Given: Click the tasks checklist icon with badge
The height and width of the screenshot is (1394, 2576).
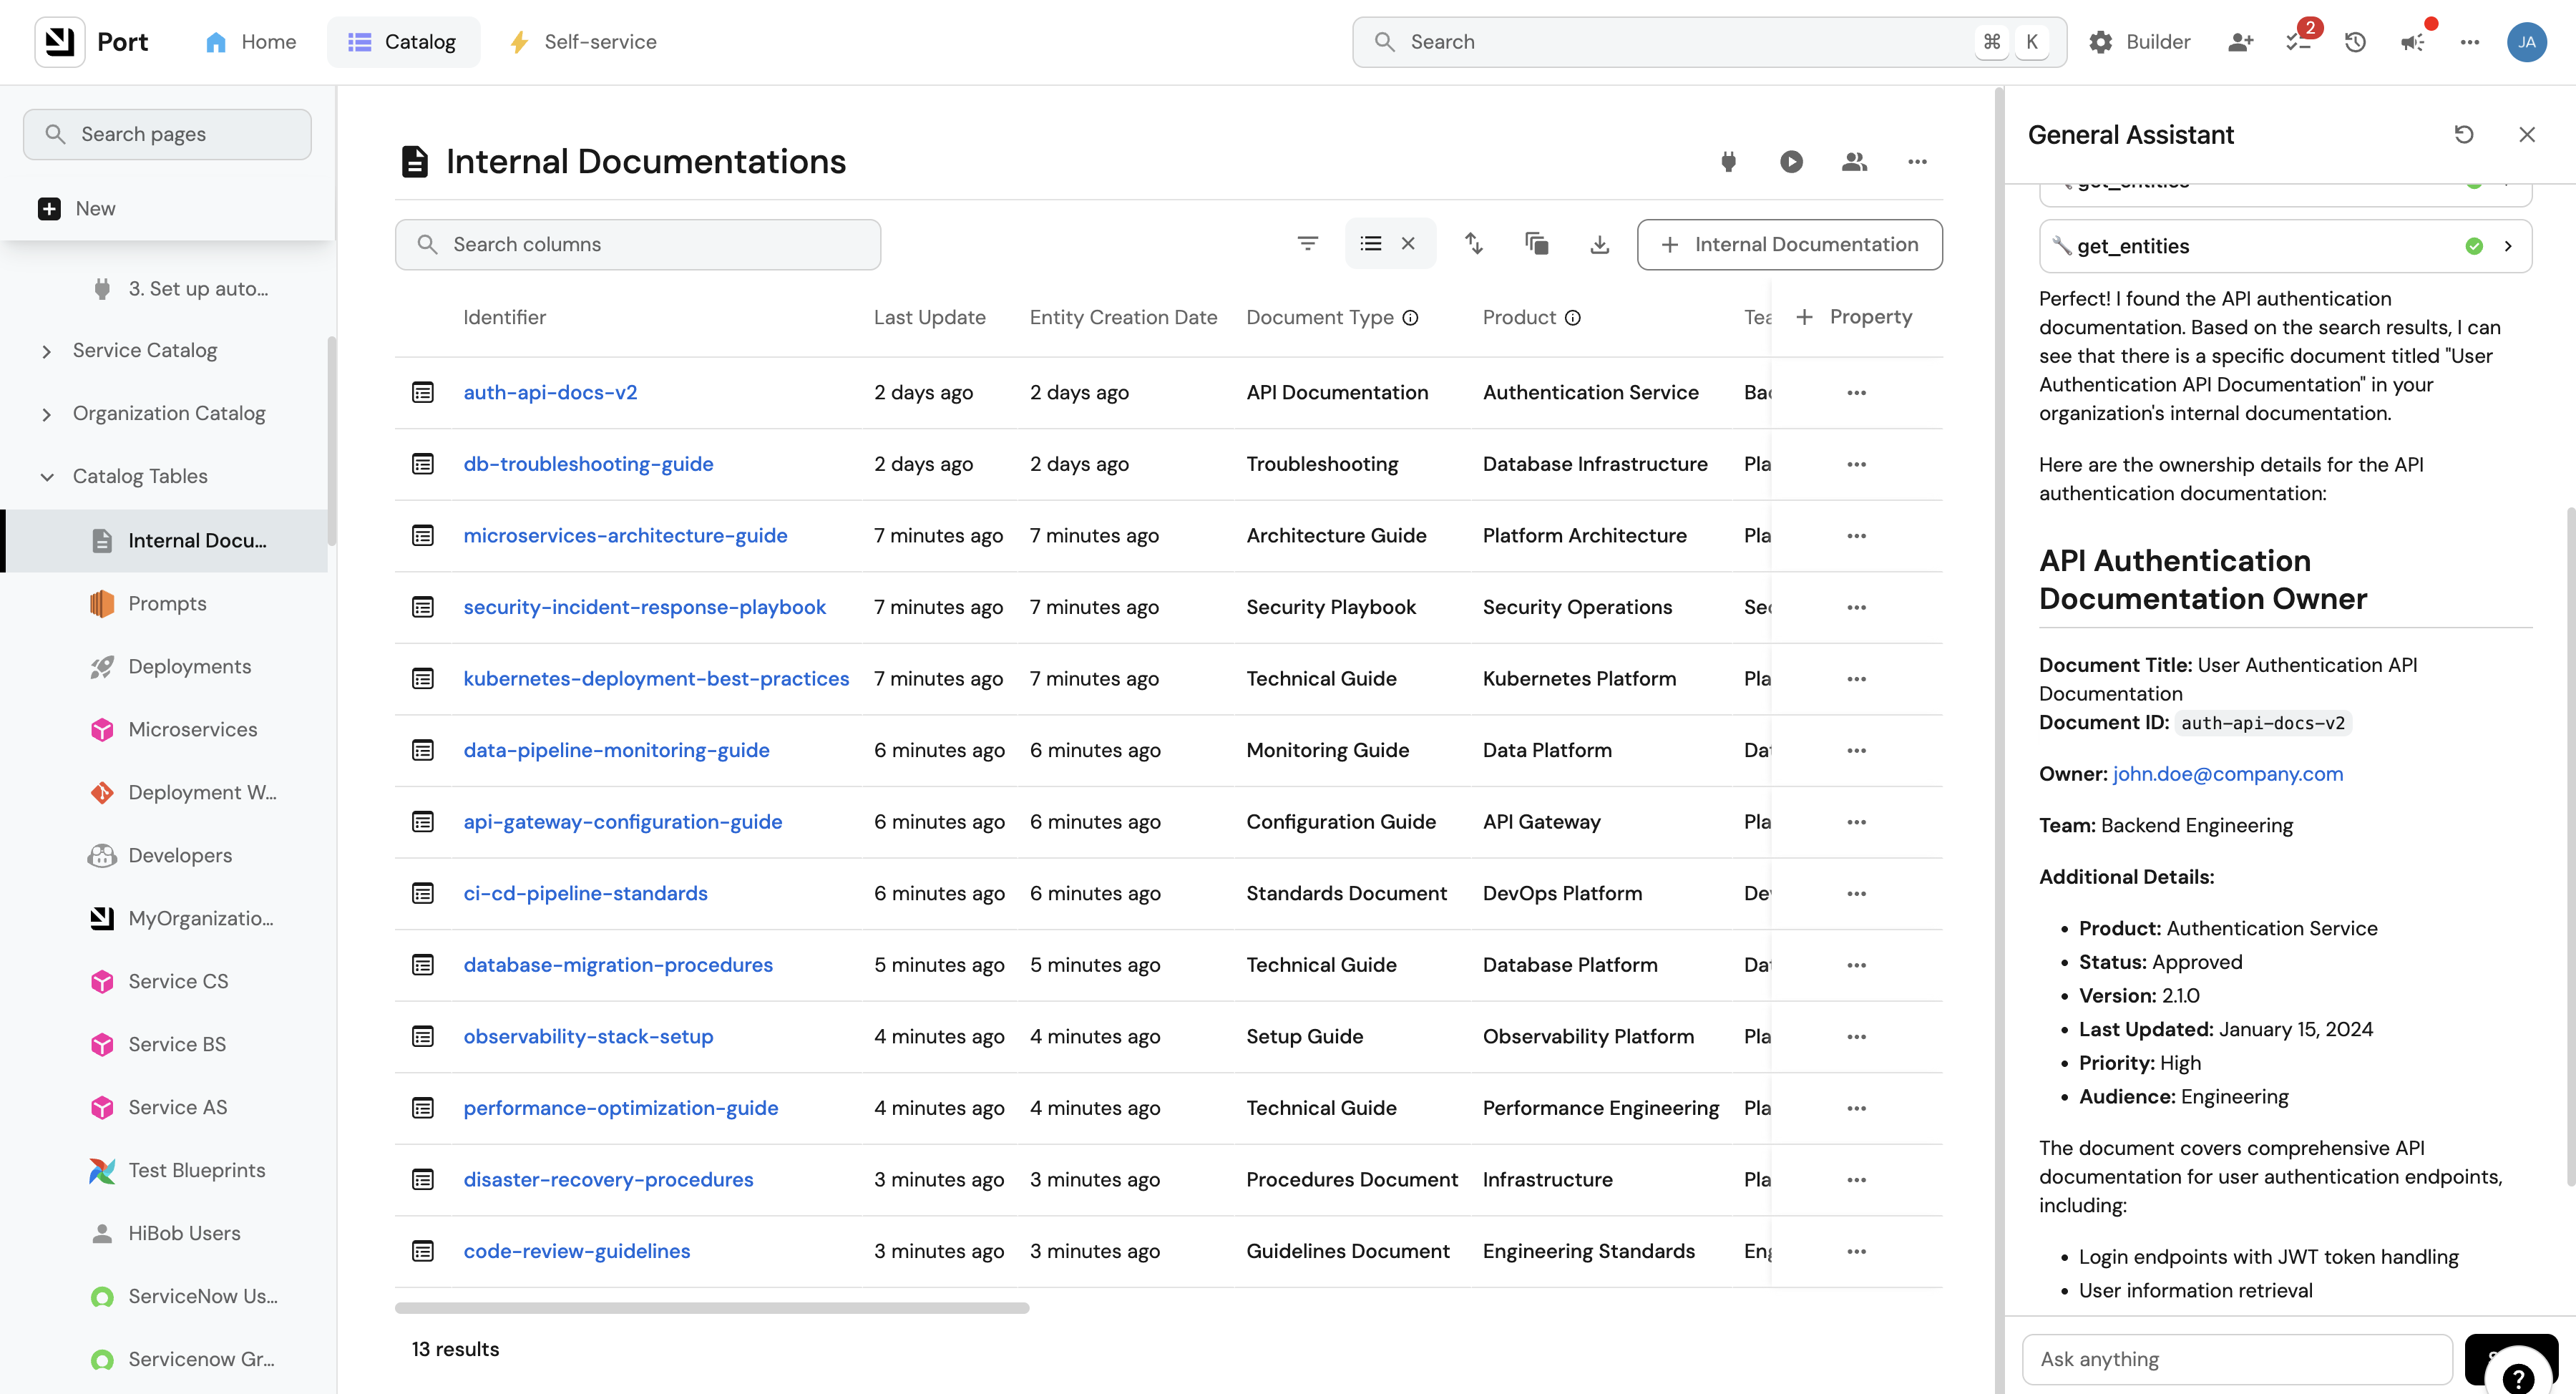Looking at the screenshot, I should (x=2298, y=42).
